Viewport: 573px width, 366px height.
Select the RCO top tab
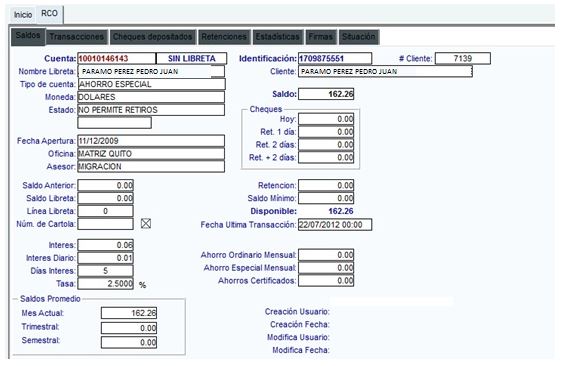point(49,14)
